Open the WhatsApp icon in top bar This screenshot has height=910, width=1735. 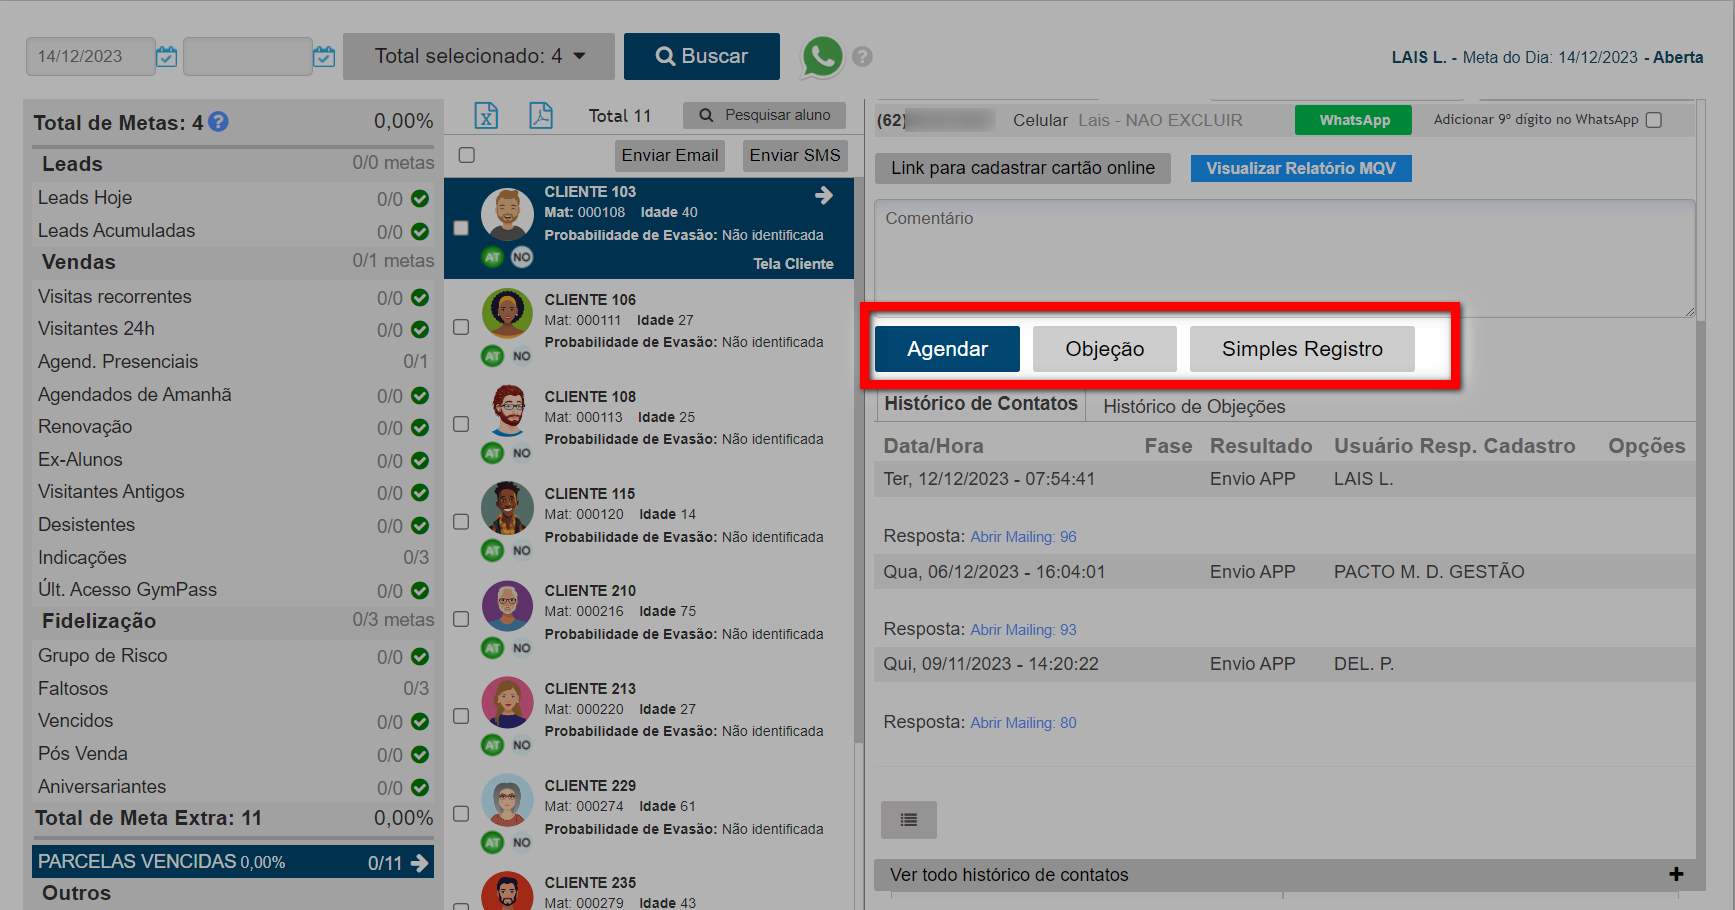point(822,57)
